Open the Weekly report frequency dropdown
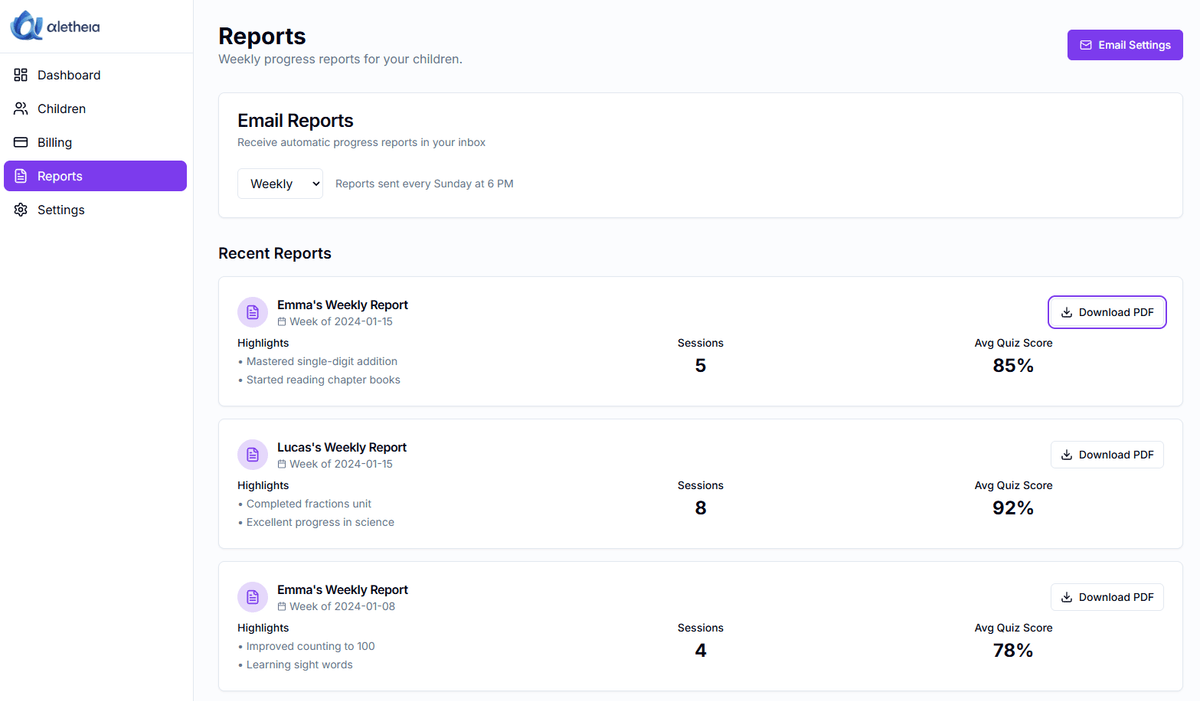Image resolution: width=1200 pixels, height=701 pixels. pyautogui.click(x=280, y=183)
